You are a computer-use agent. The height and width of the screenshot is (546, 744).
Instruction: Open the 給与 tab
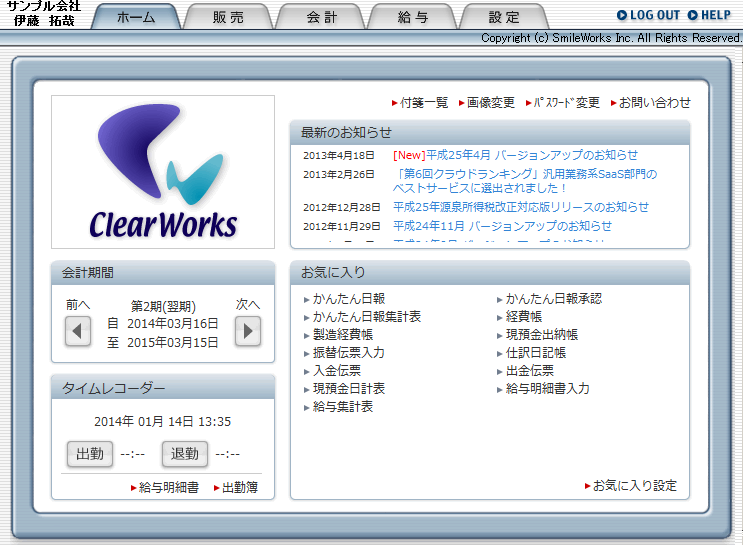coord(413,17)
